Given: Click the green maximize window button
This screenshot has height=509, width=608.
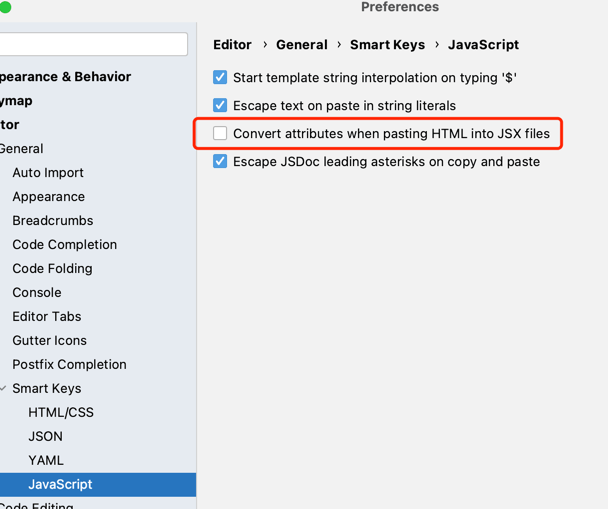Looking at the screenshot, I should 5,7.
